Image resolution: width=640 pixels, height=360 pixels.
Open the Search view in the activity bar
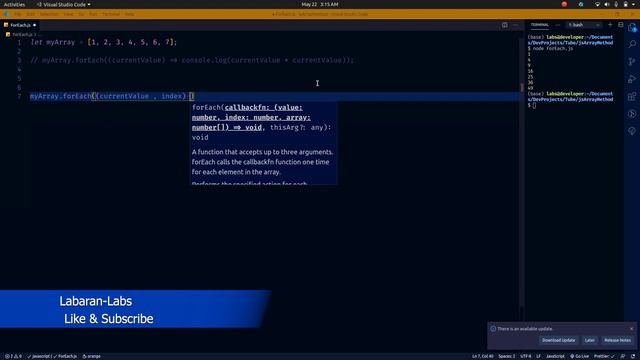point(632,44)
